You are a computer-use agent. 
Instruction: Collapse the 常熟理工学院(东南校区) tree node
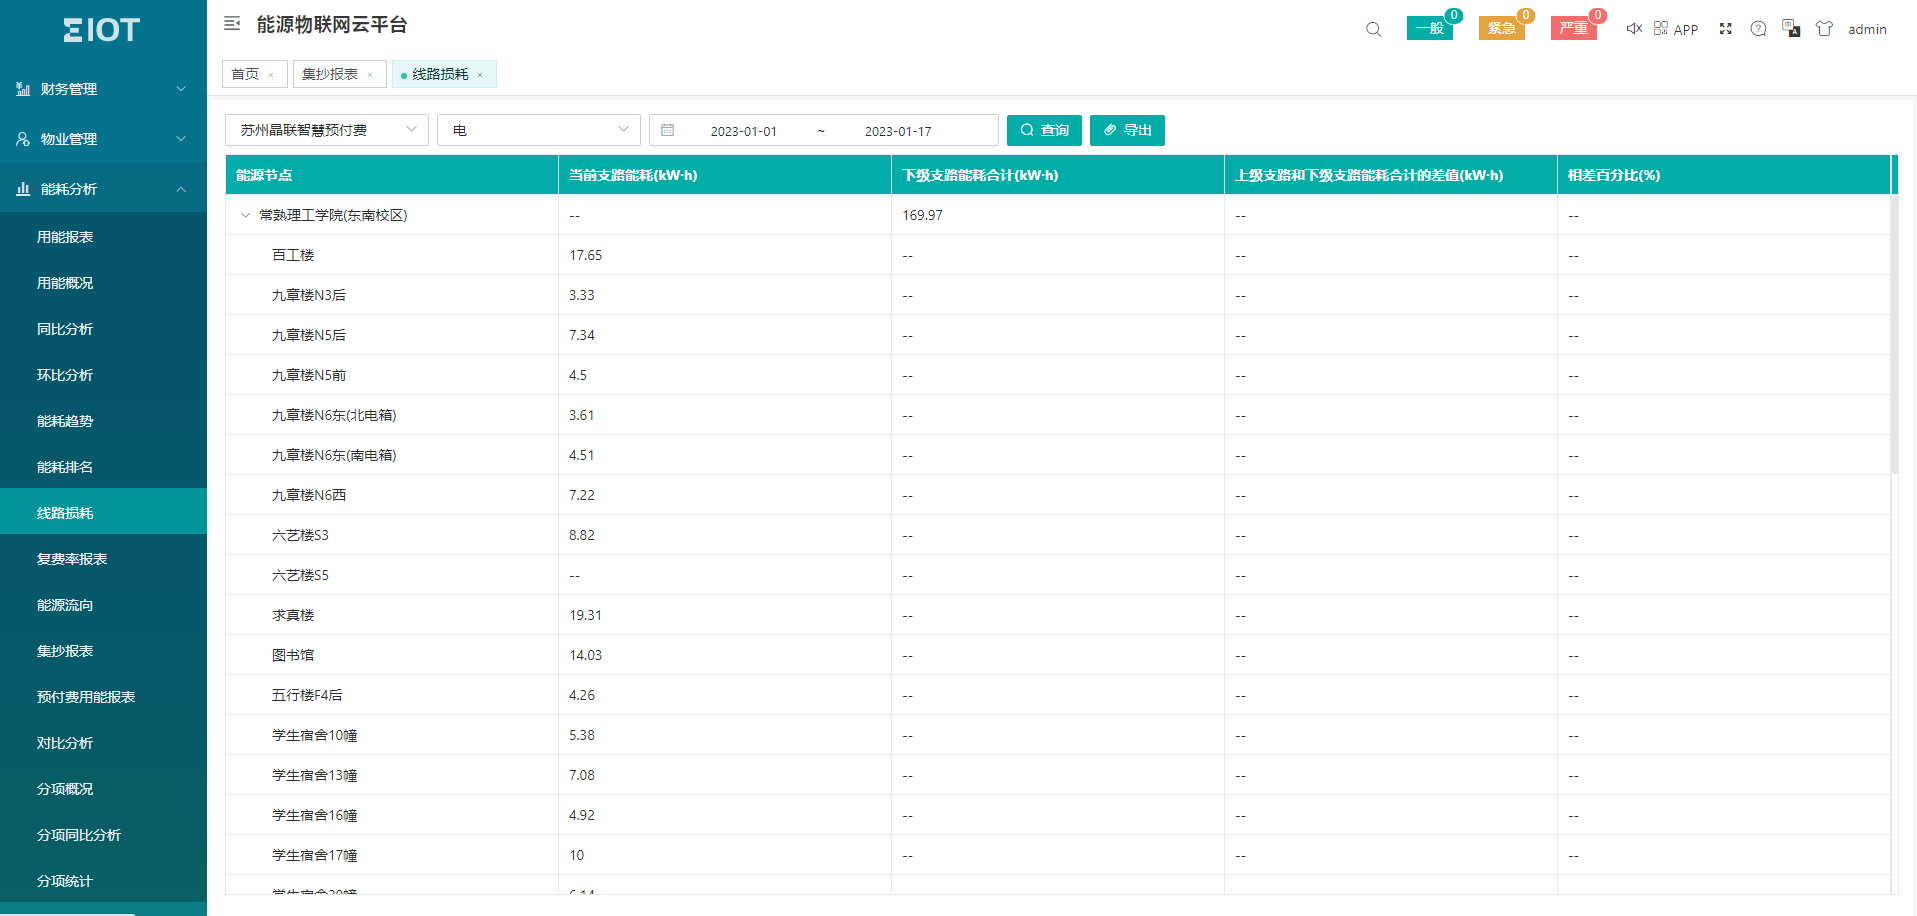pos(245,215)
